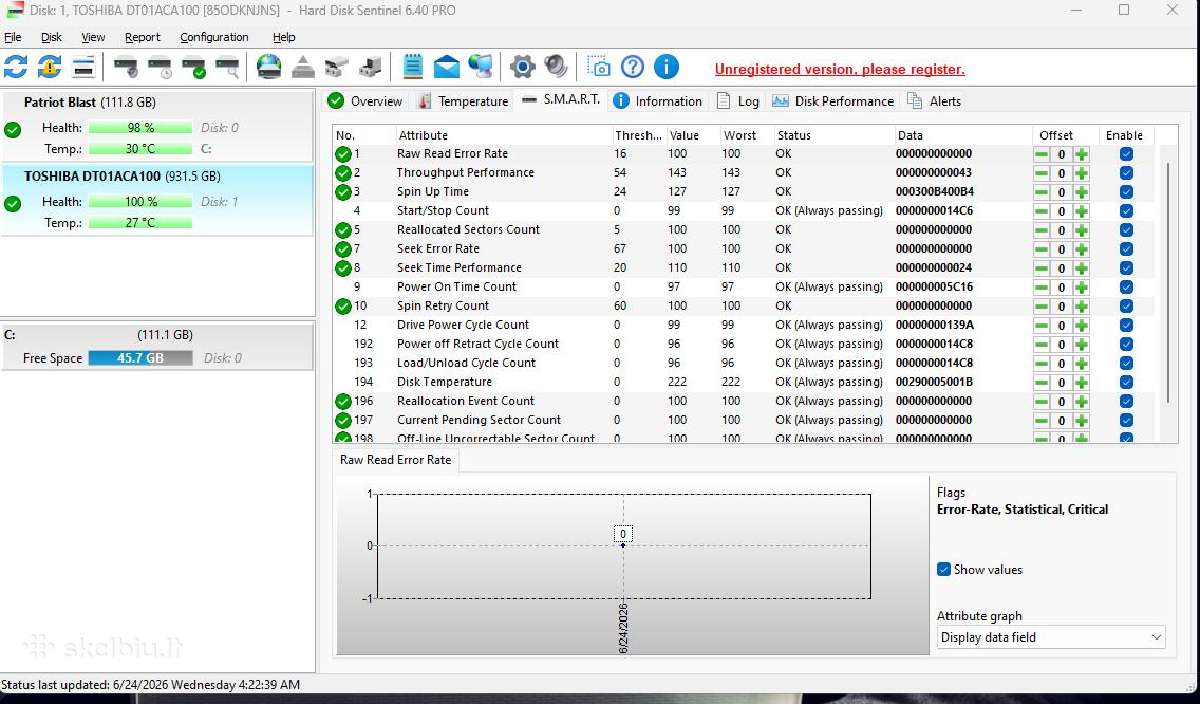The height and width of the screenshot is (704, 1200).
Task: Select the TOSHIBA DT01ACA100 disk entry
Action: pyautogui.click(x=157, y=200)
